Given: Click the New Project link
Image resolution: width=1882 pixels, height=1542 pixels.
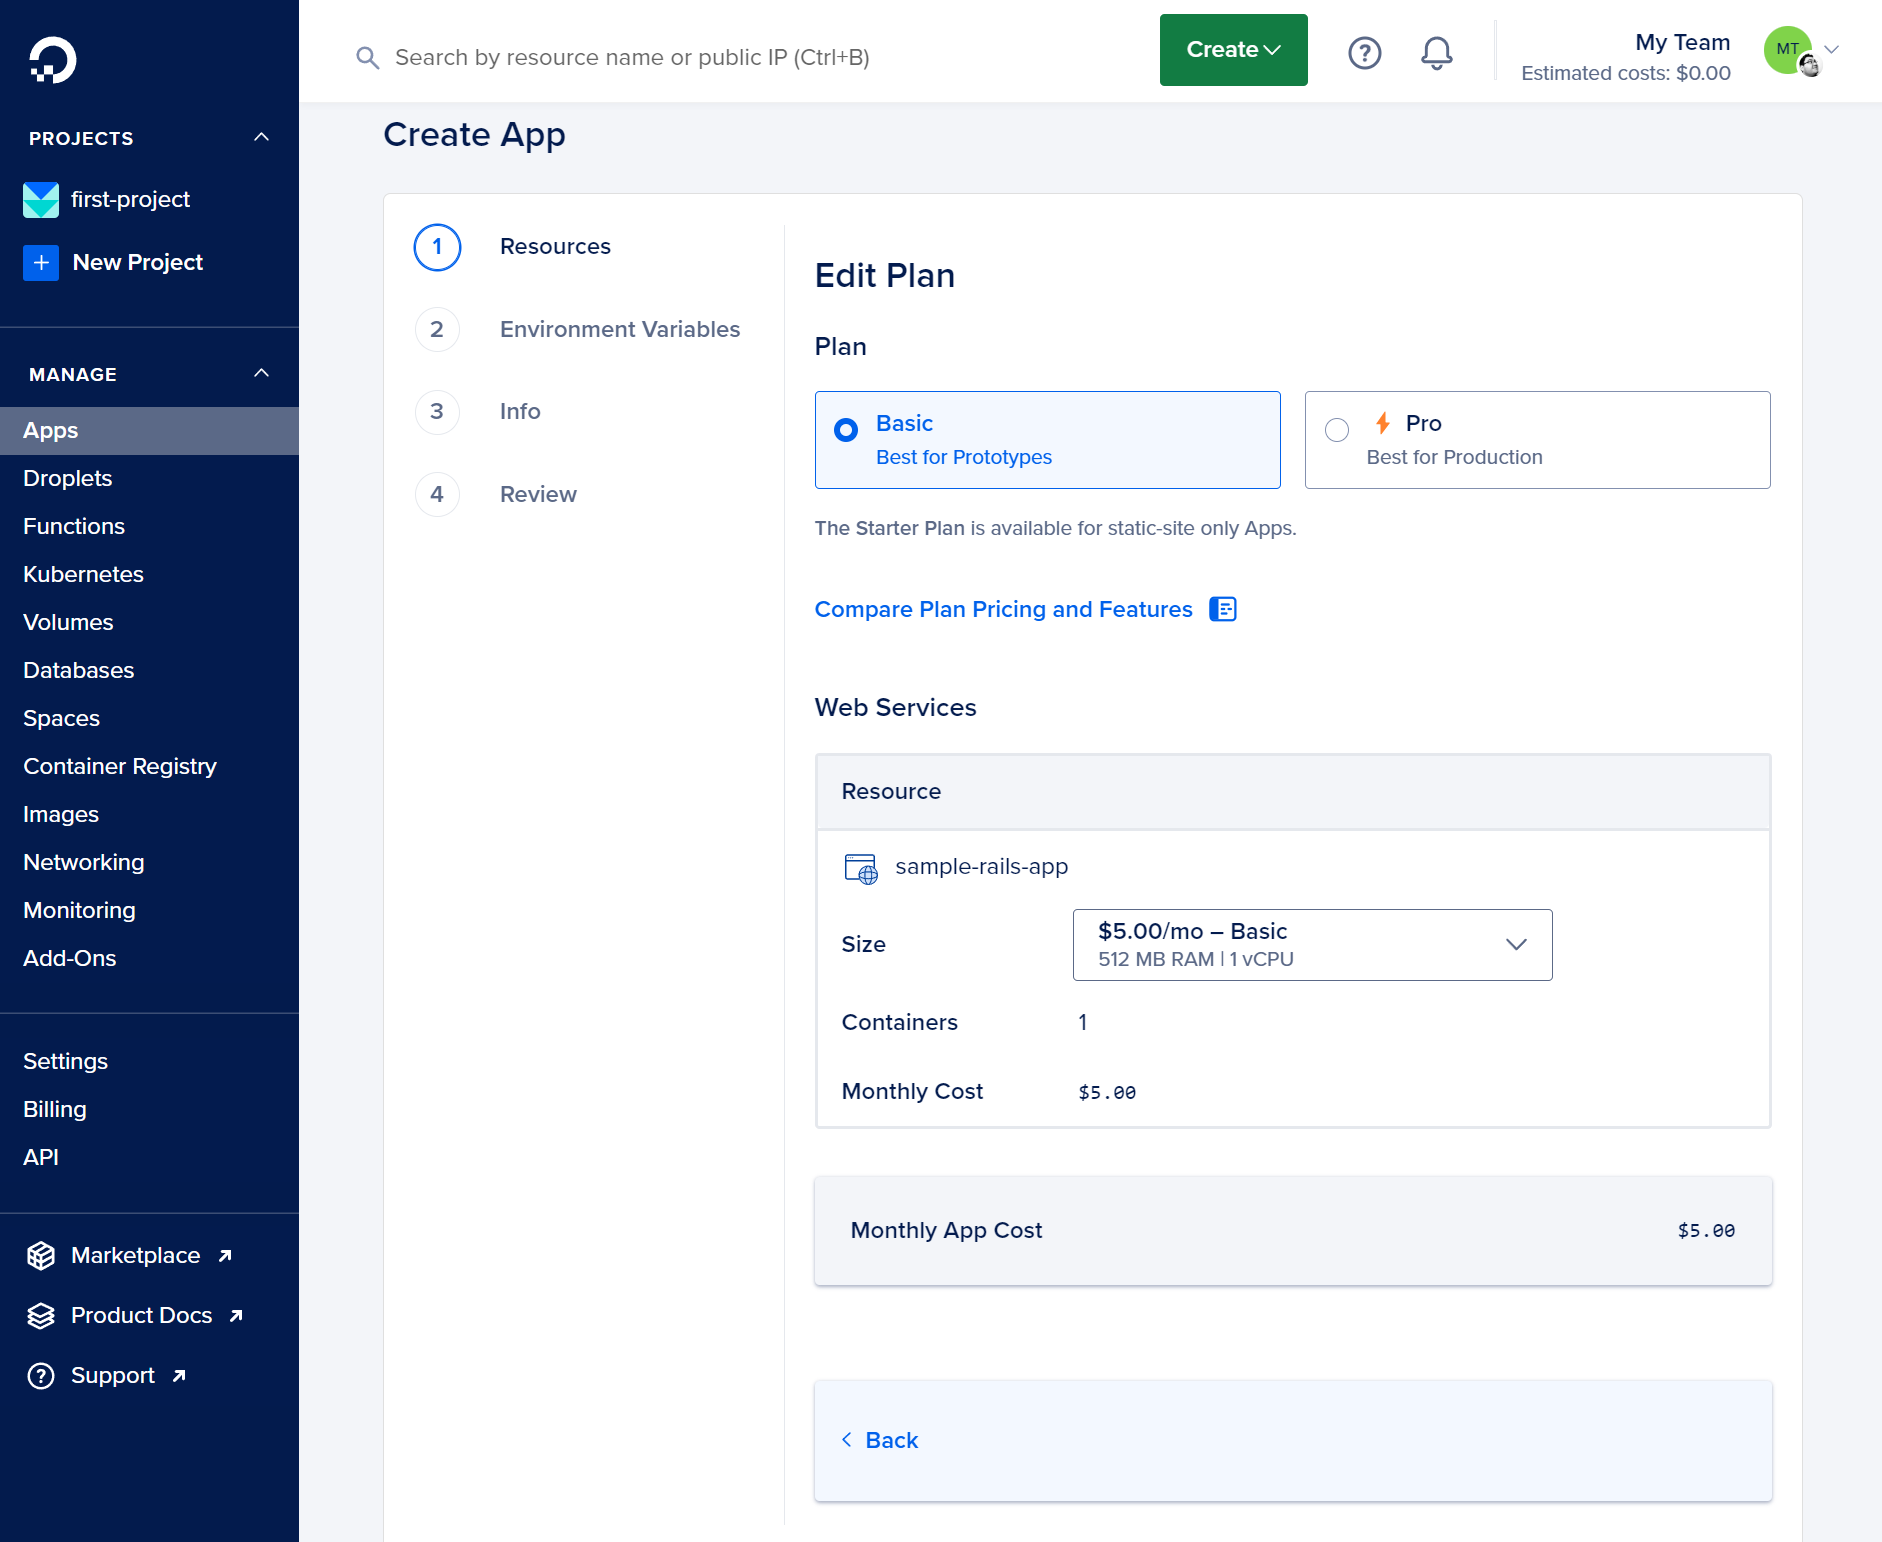Looking at the screenshot, I should tap(138, 263).
